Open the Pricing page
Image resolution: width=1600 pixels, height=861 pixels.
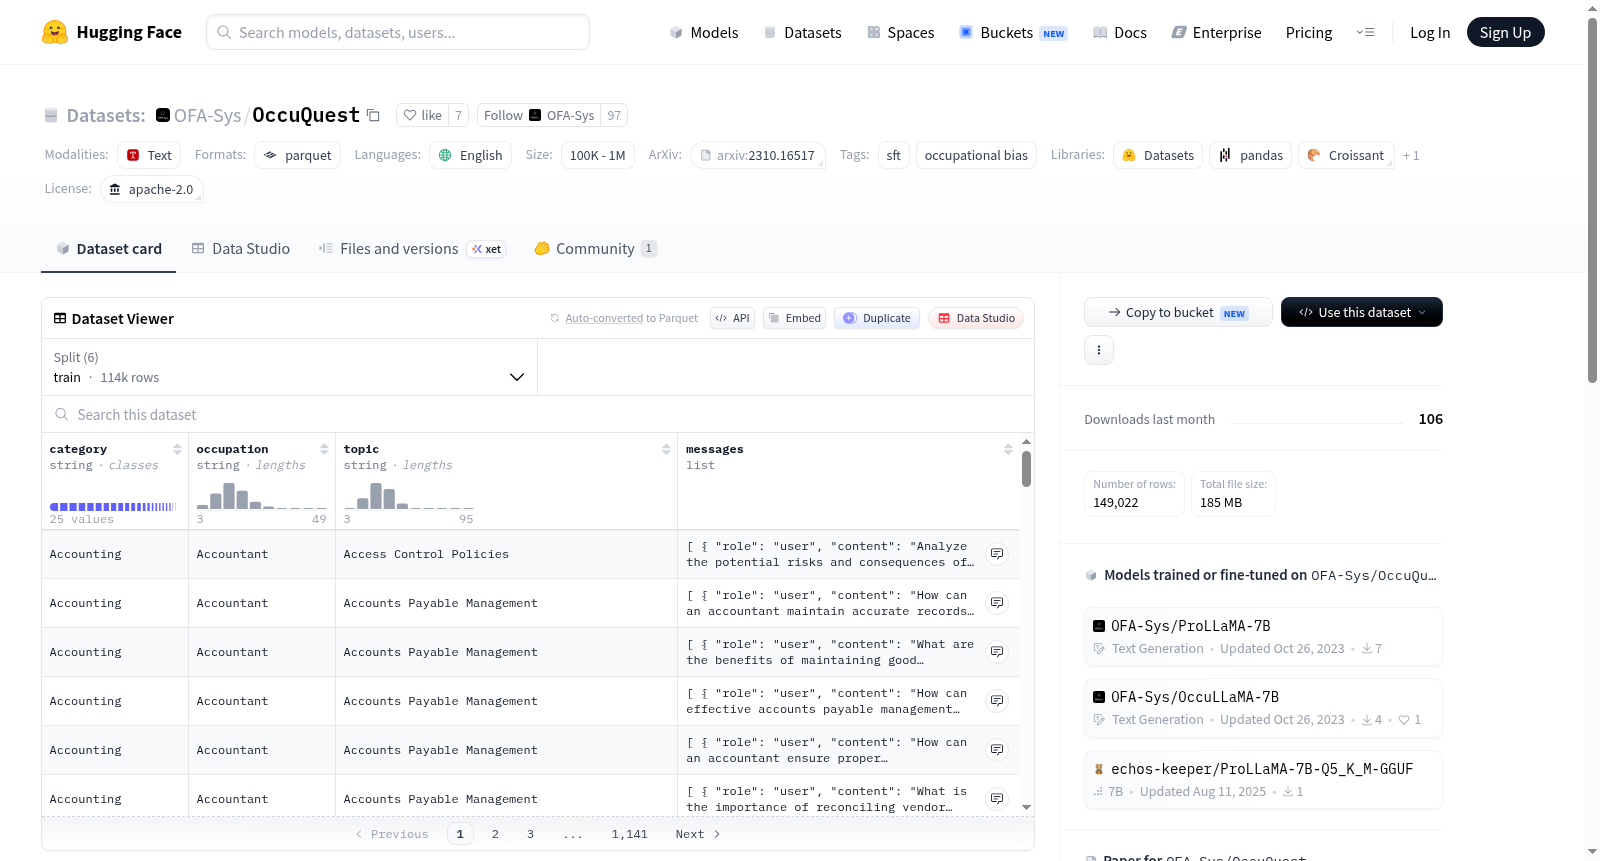(x=1309, y=32)
